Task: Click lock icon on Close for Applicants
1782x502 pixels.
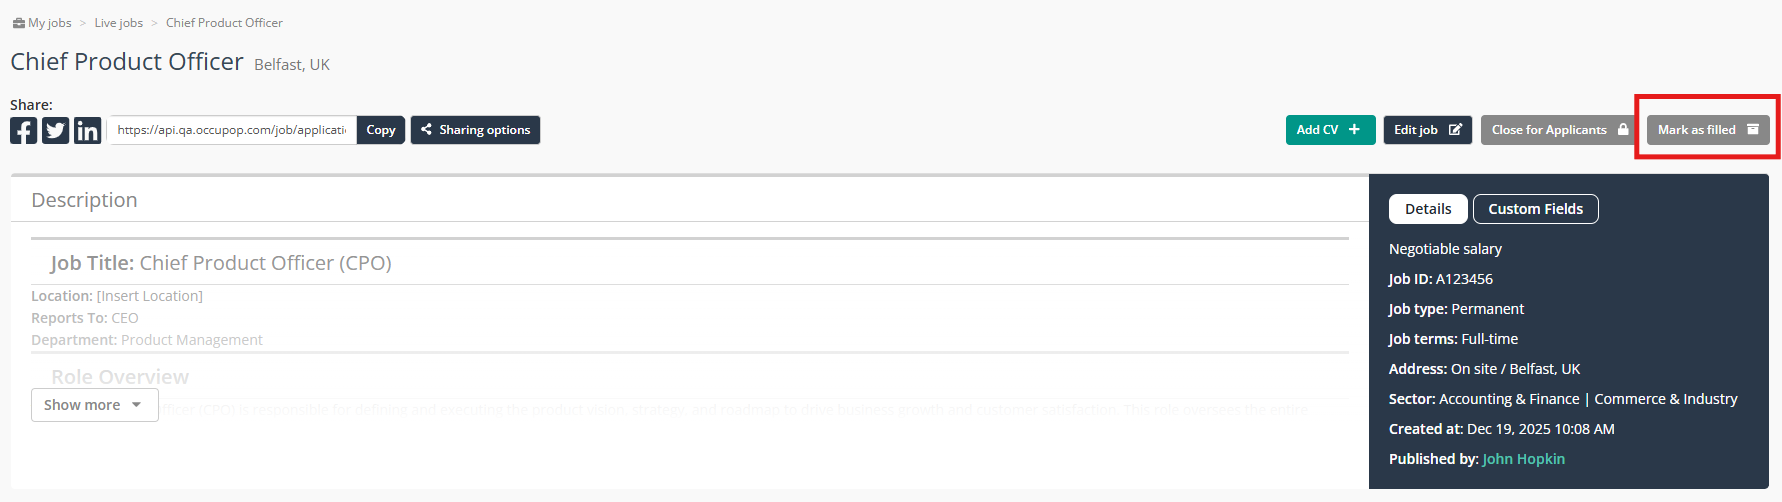Action: pyautogui.click(x=1623, y=130)
